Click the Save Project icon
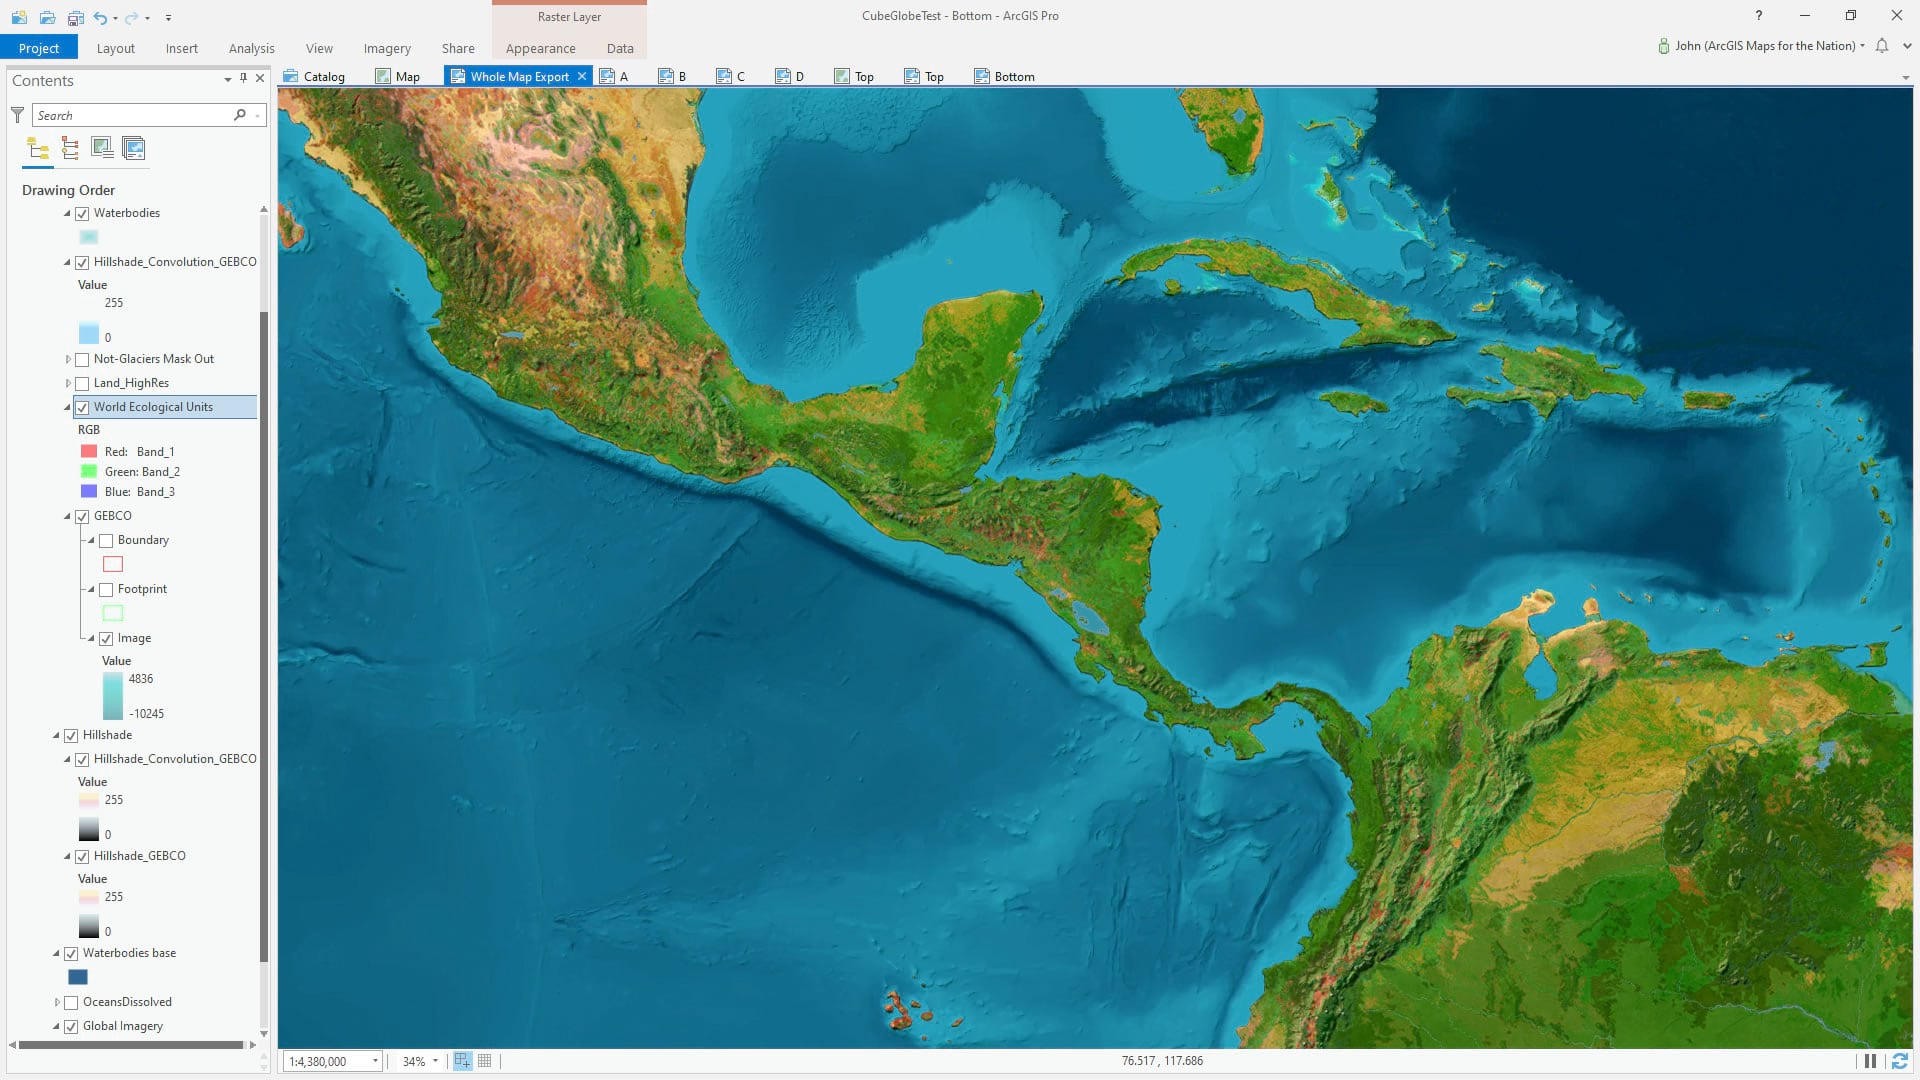 [75, 18]
